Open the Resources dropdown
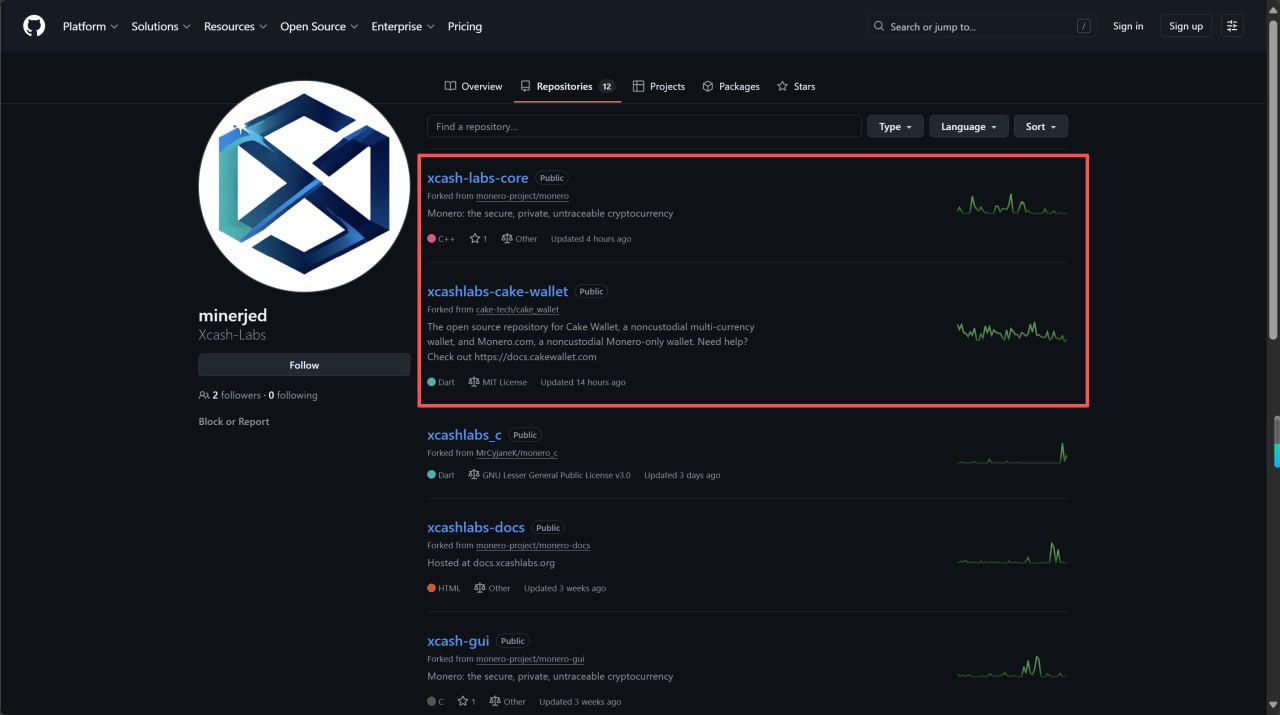The height and width of the screenshot is (715, 1280). 235,27
